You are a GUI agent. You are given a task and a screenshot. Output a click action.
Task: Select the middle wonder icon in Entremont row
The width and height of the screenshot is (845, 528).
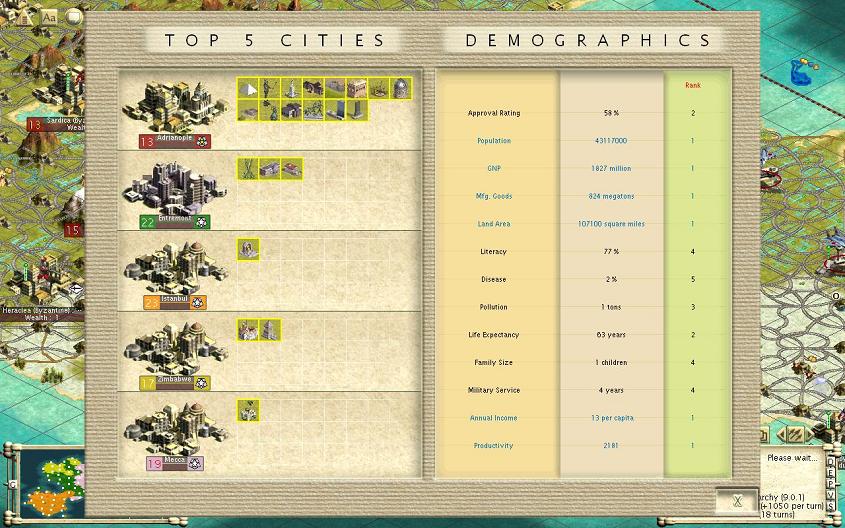269,169
